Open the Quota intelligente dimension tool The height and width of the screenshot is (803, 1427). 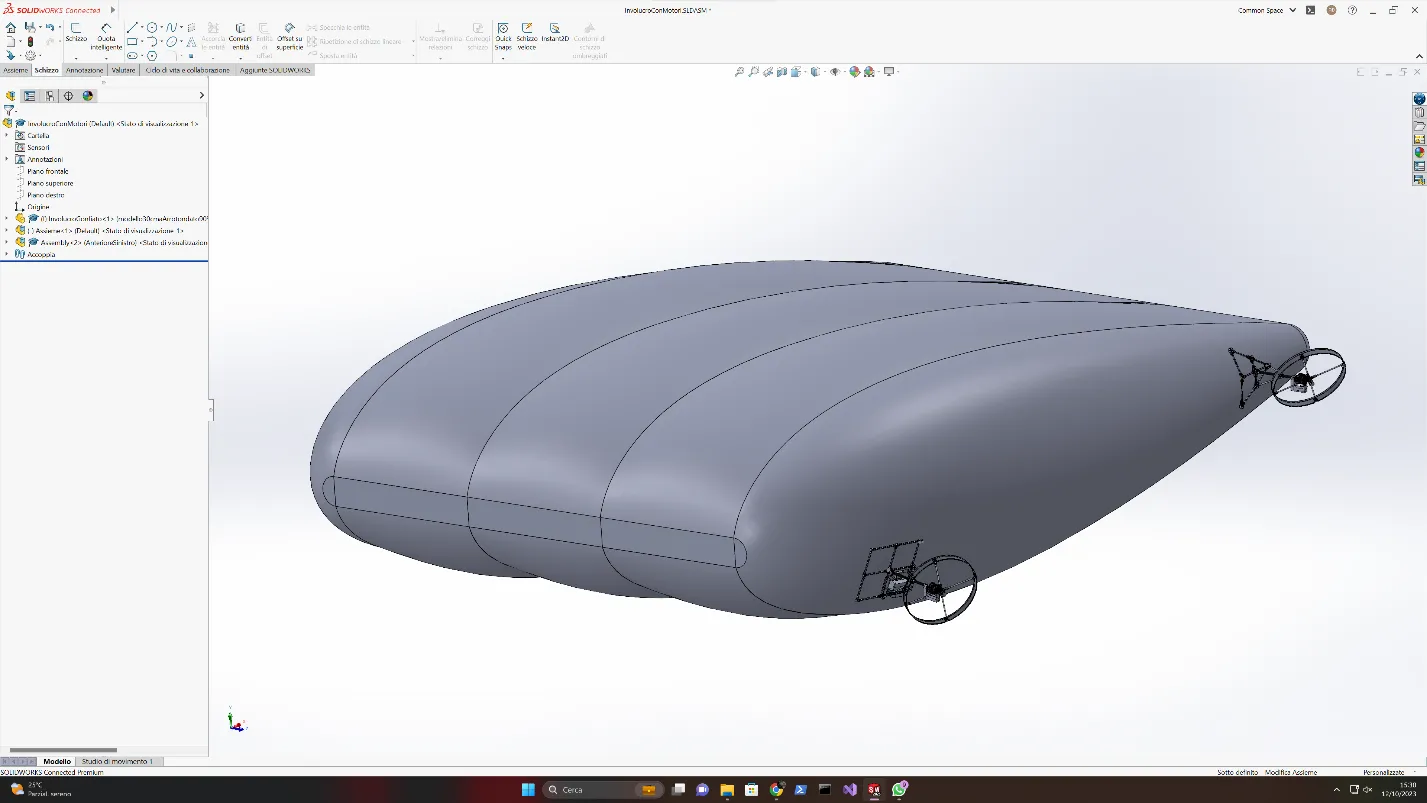point(105,37)
